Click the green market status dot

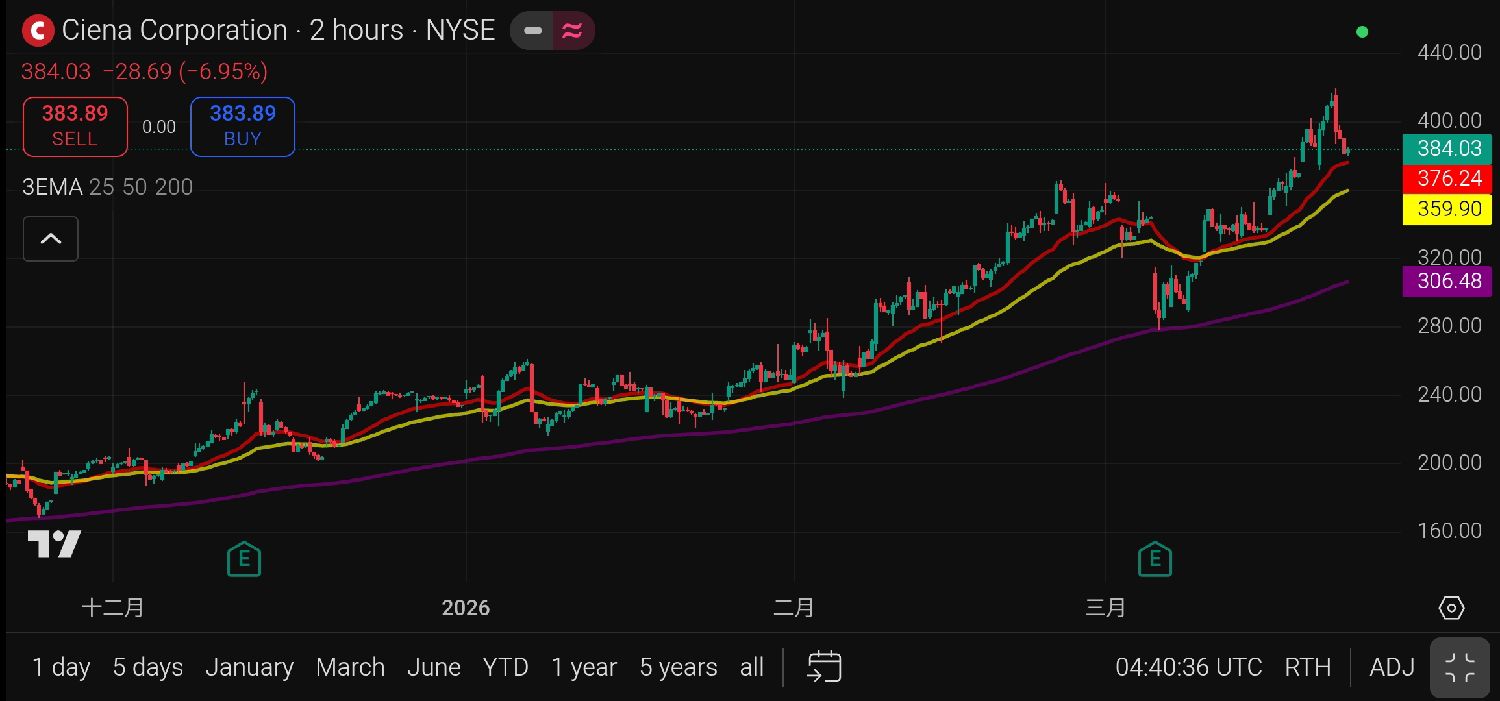pos(1362,32)
